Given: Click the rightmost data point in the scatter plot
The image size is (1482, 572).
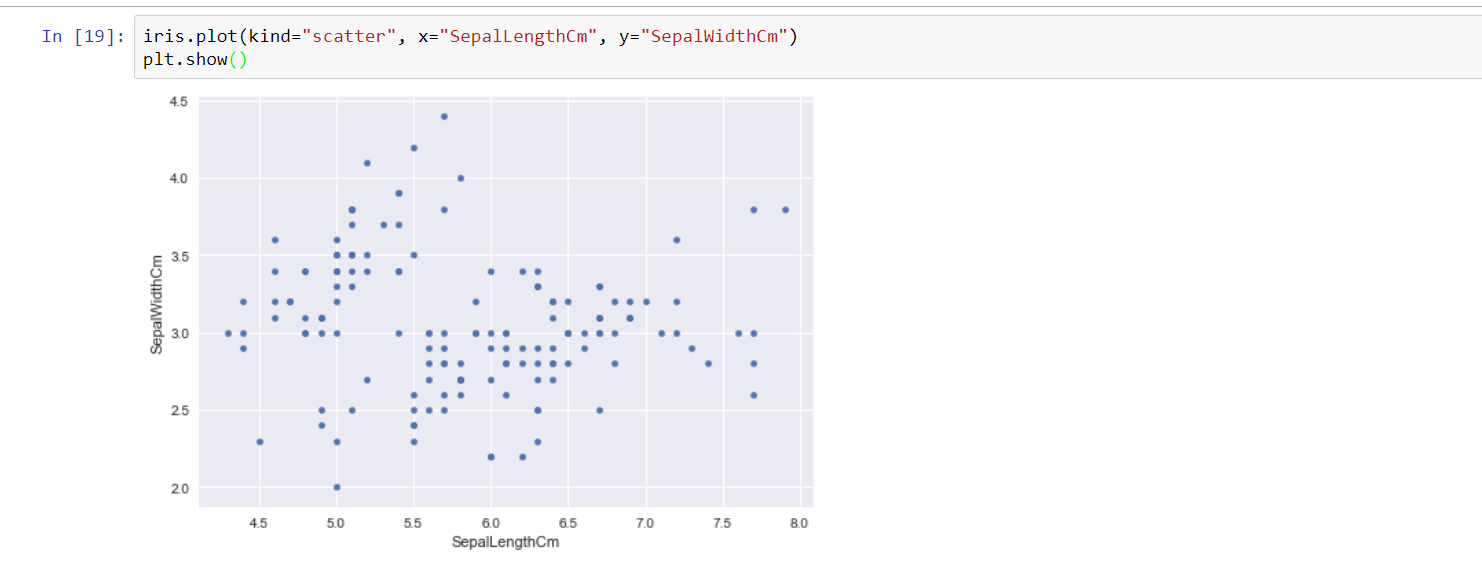Looking at the screenshot, I should (x=785, y=210).
